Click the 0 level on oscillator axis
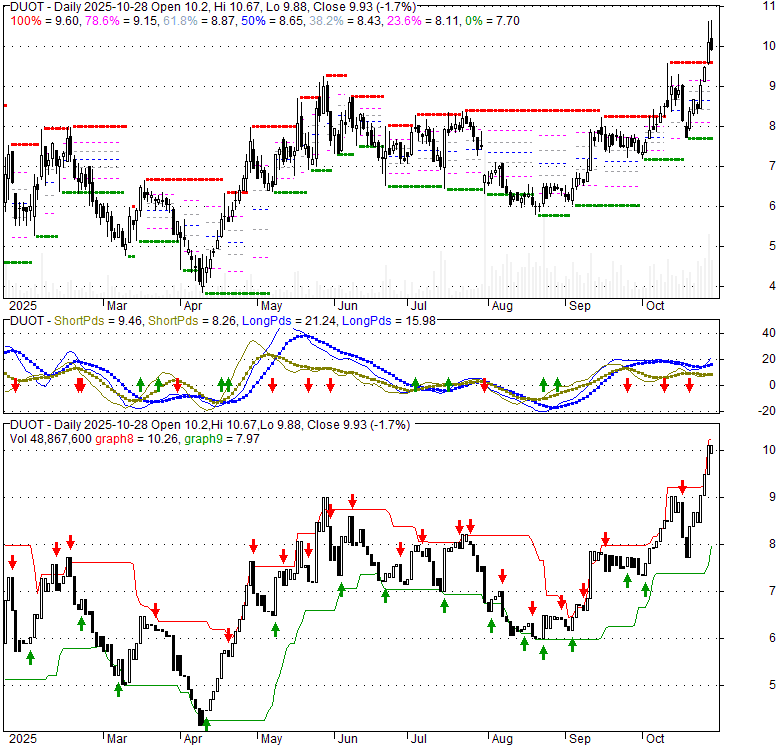 pos(772,385)
